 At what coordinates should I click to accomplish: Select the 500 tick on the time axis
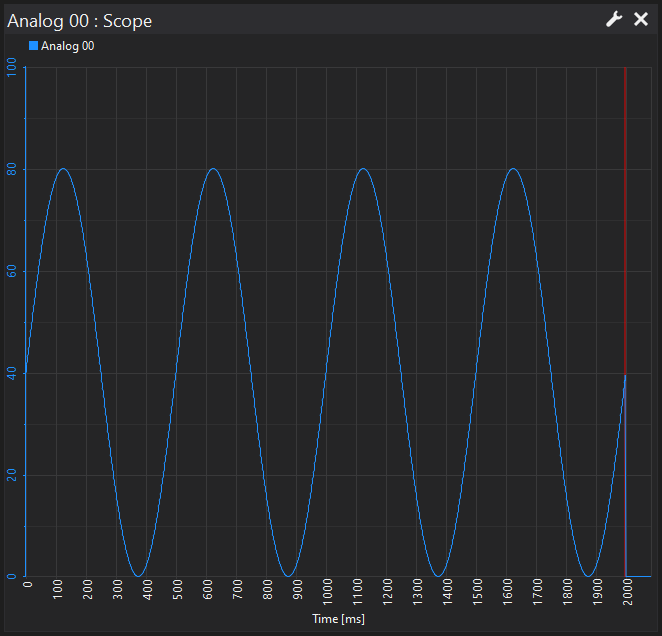tap(177, 590)
